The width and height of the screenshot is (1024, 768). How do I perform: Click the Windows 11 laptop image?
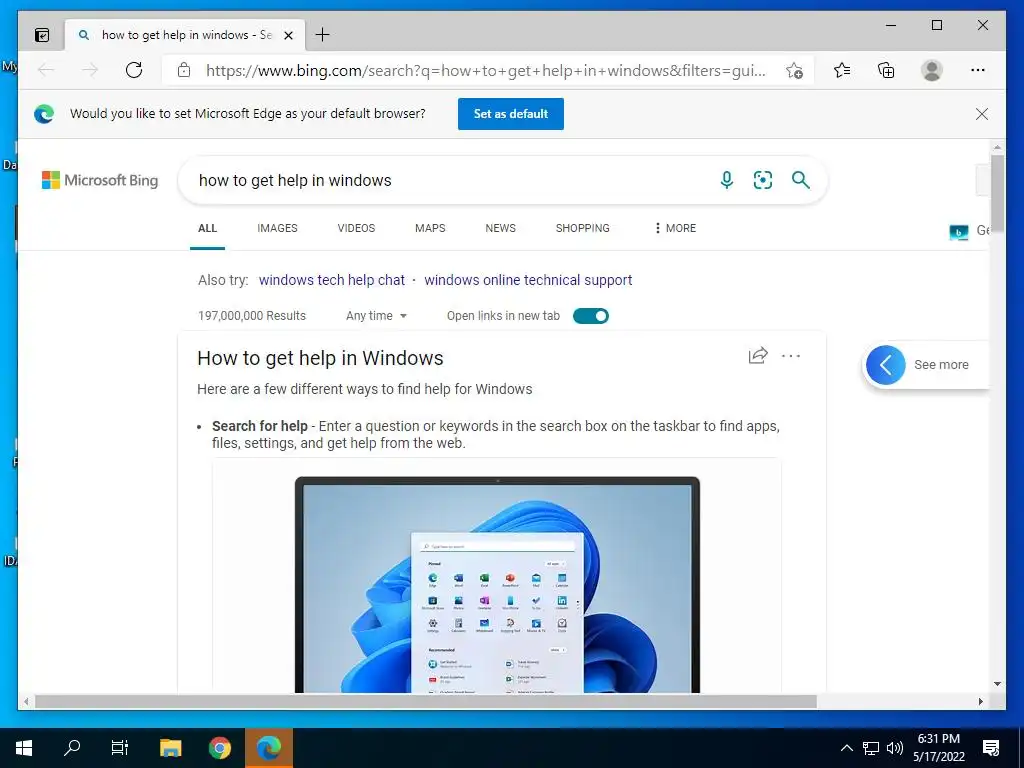[x=497, y=584]
